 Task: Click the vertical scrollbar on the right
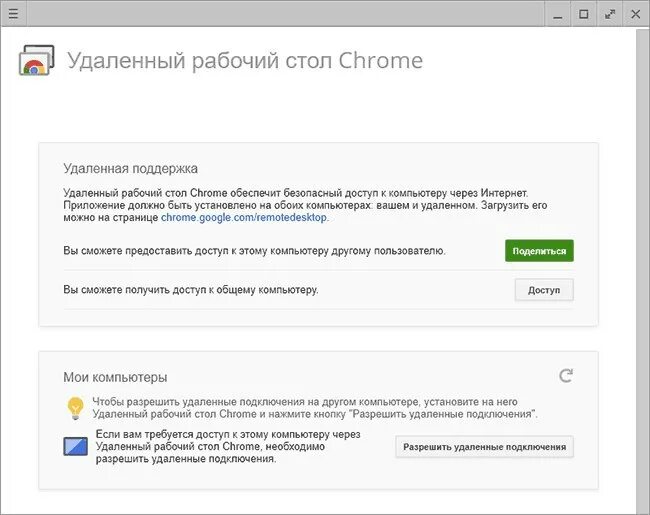(x=642, y=270)
